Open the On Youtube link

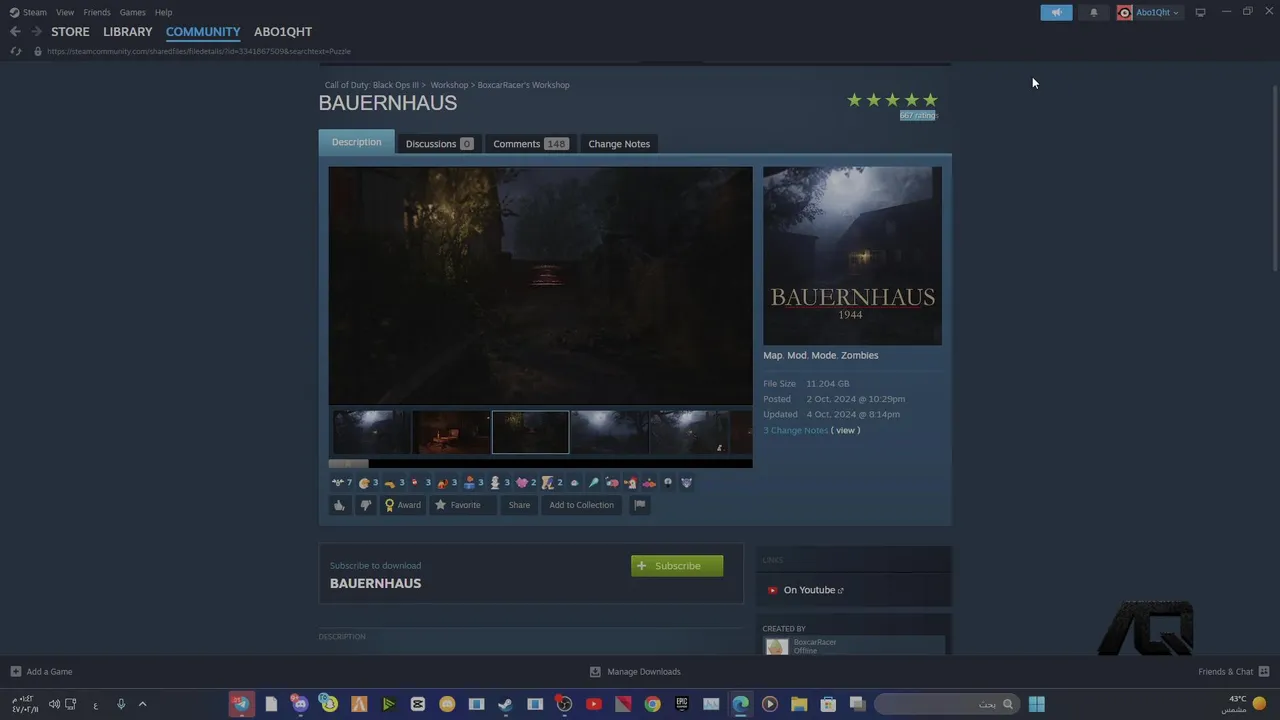[x=813, y=590]
